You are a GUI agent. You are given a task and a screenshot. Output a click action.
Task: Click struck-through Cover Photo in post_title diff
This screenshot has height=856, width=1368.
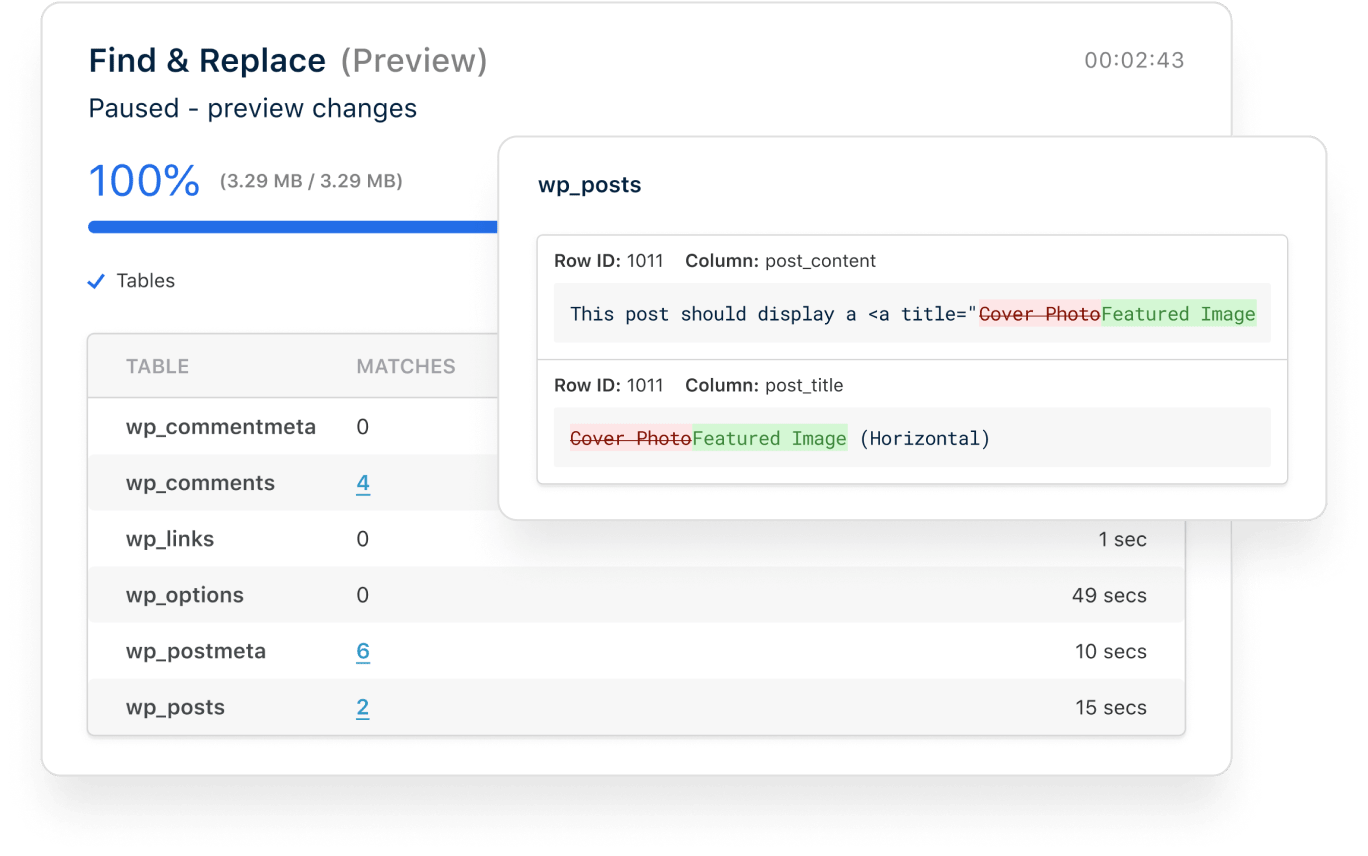click(x=631, y=438)
